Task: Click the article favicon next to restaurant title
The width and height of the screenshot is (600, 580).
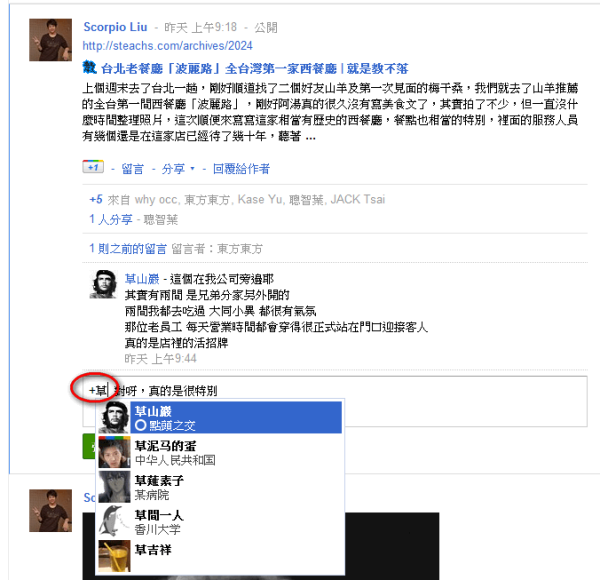Action: click(x=89, y=68)
